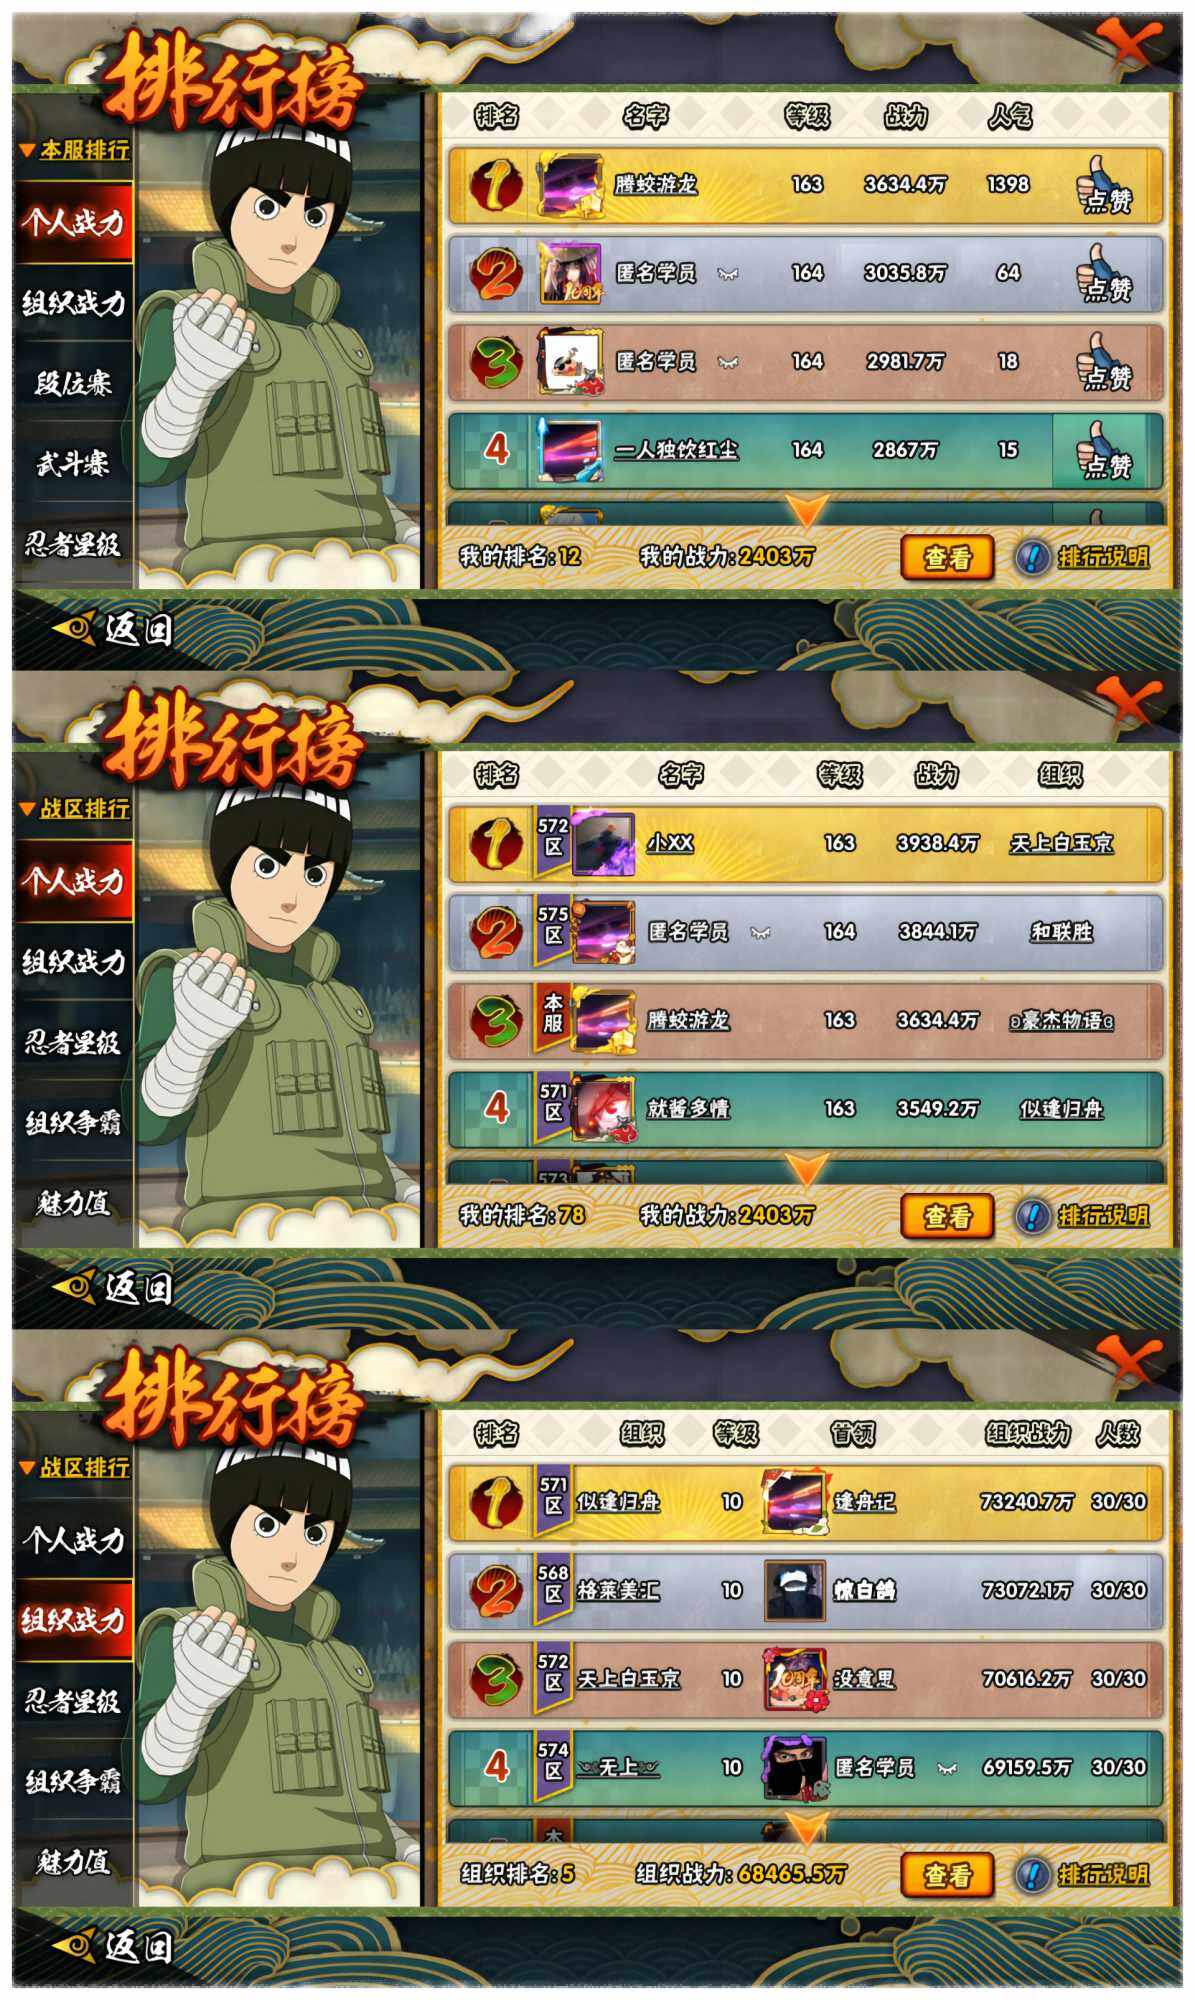The height and width of the screenshot is (2000, 1195).
Task: Show more rows below 一人独饮红尘 via orange arrow
Action: coord(806,512)
